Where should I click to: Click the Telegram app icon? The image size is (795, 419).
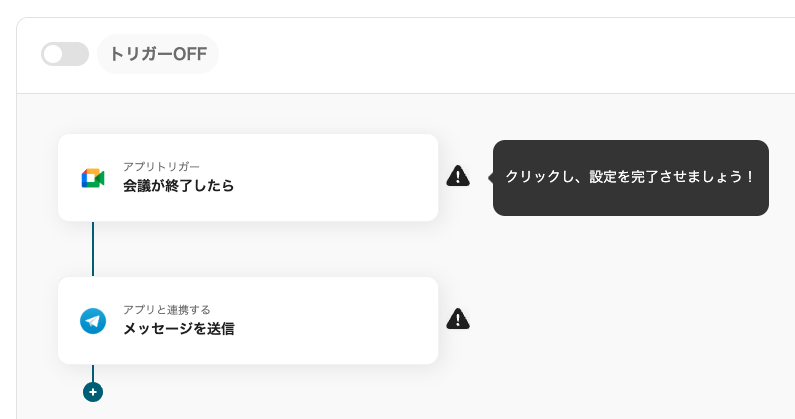[93, 321]
